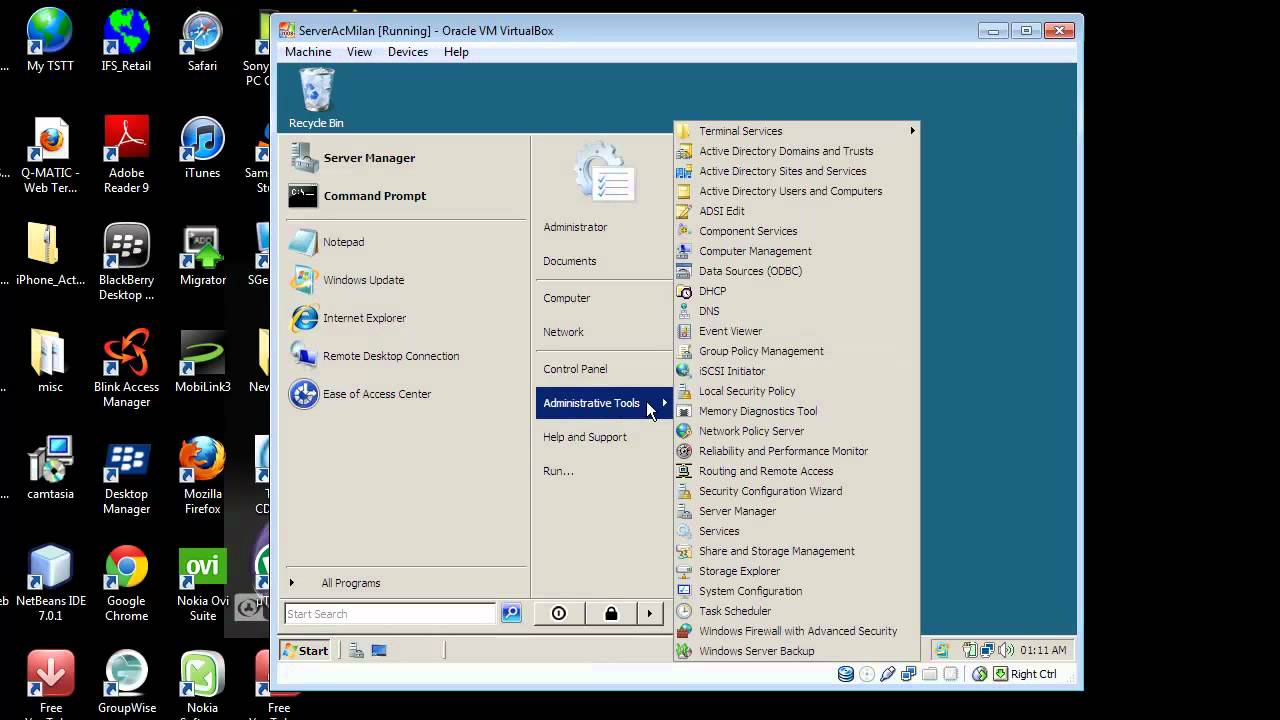Viewport: 1280px width, 720px height.
Task: Open the Machine menu in VirtualBox
Action: pos(308,52)
